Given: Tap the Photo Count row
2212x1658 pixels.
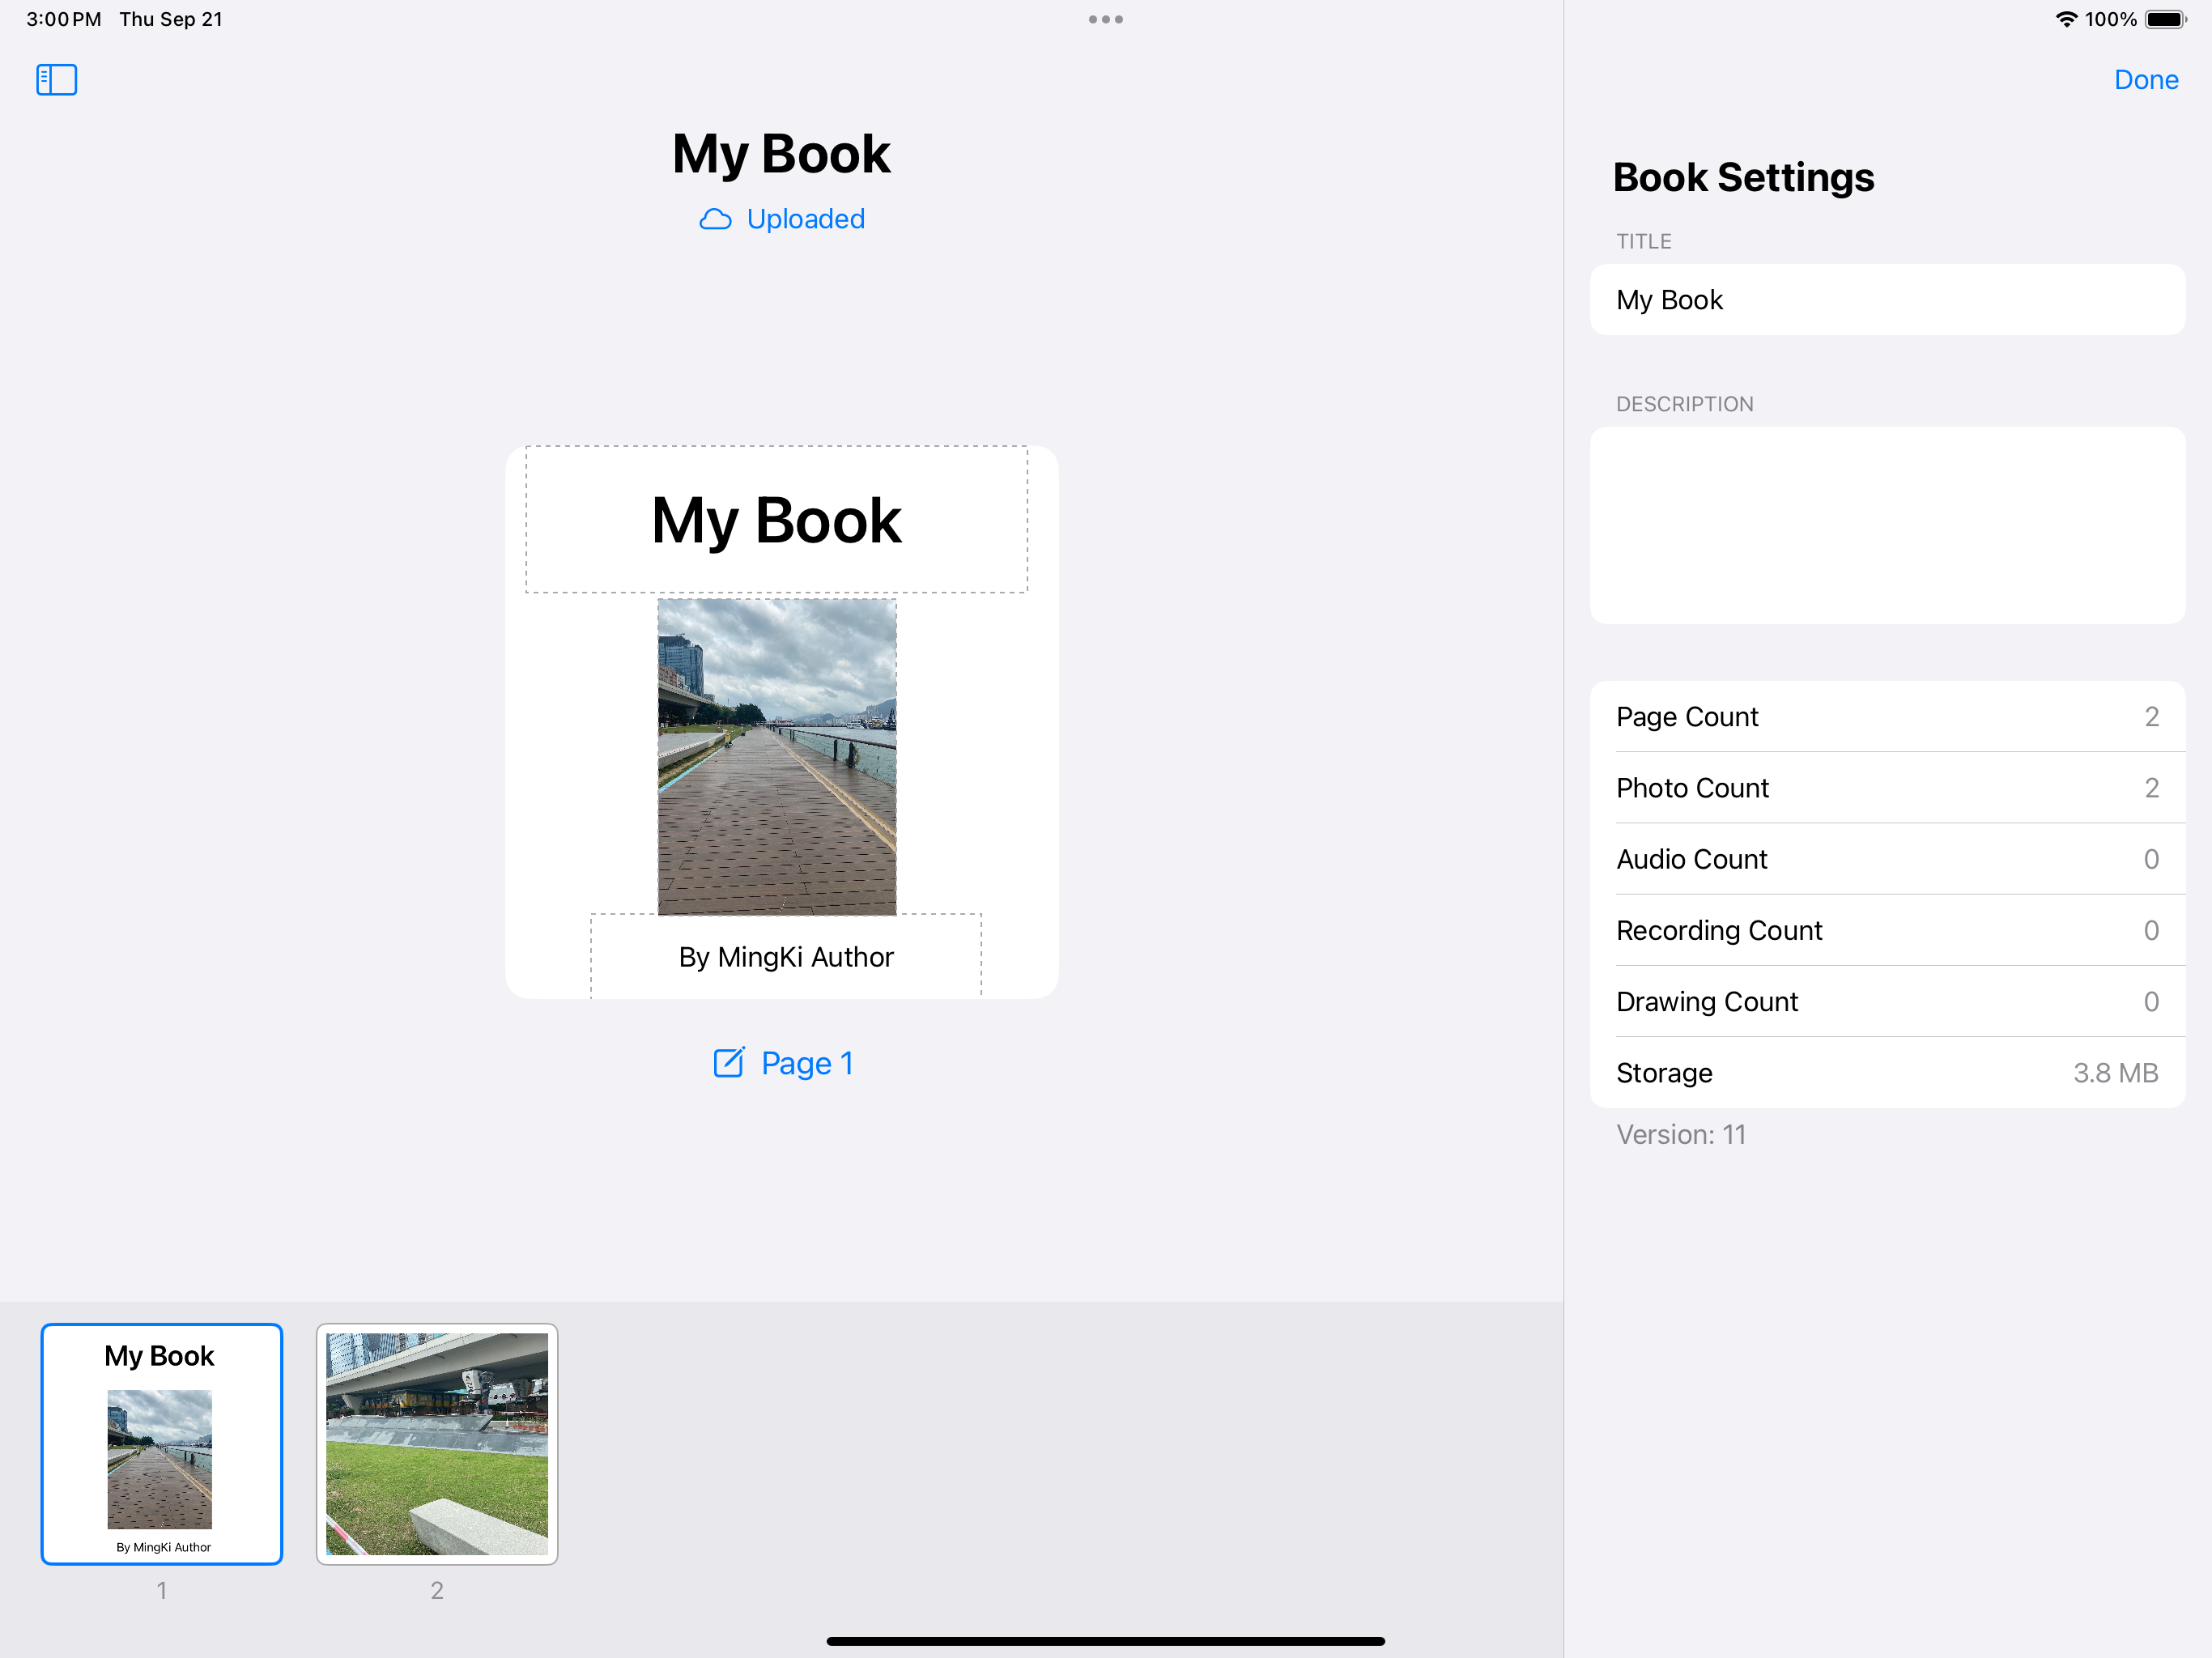Looking at the screenshot, I should coord(1887,788).
